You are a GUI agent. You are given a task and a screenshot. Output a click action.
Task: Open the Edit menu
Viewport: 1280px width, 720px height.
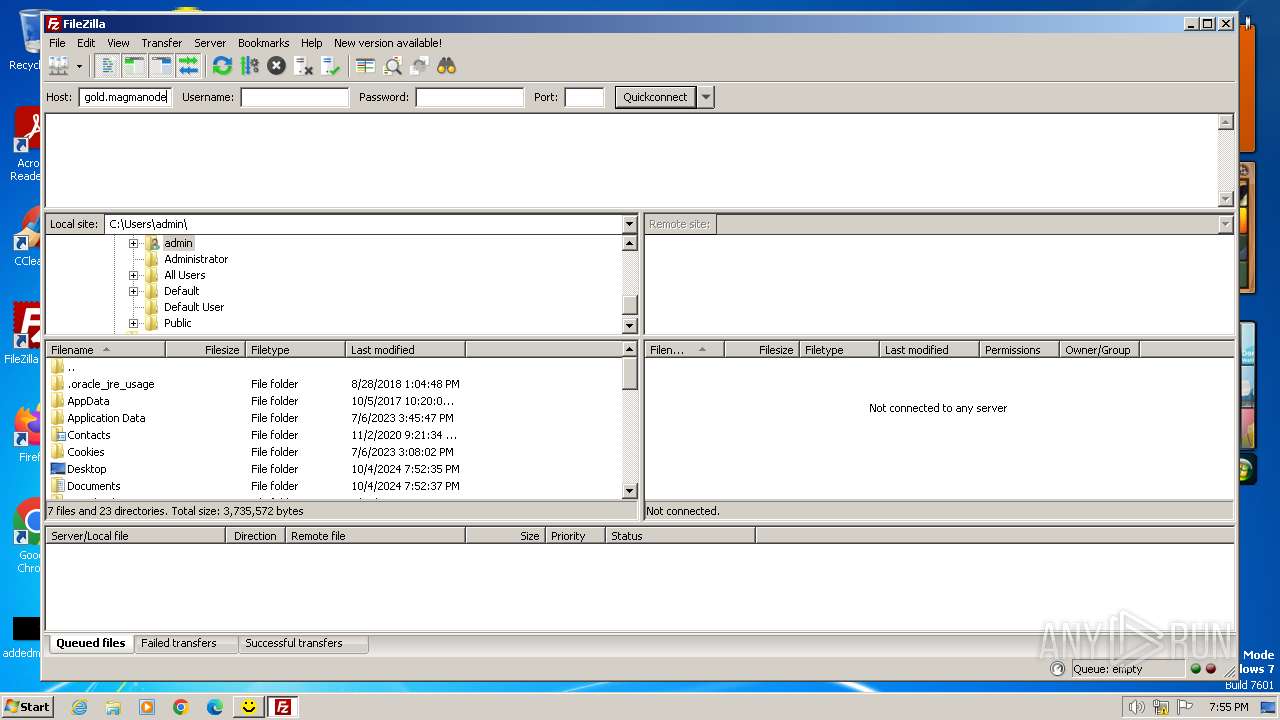[86, 43]
